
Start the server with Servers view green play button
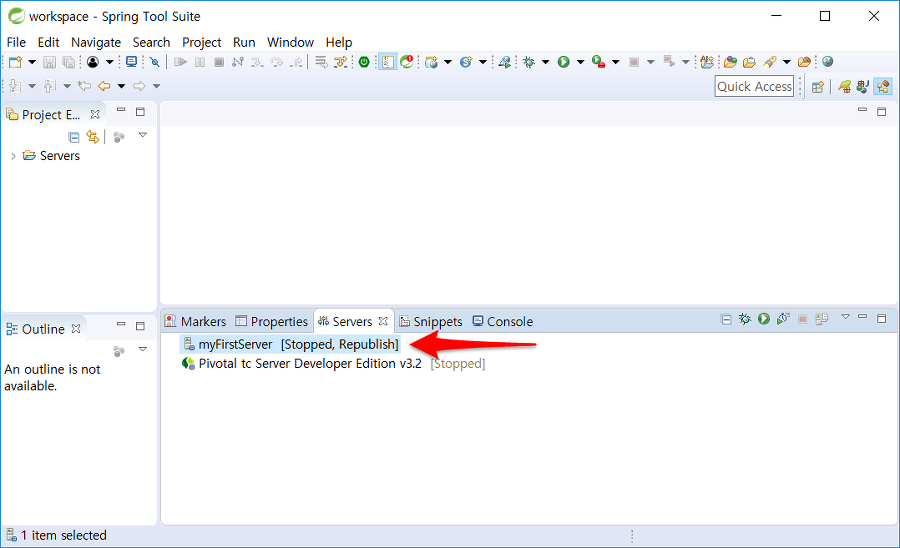[763, 318]
